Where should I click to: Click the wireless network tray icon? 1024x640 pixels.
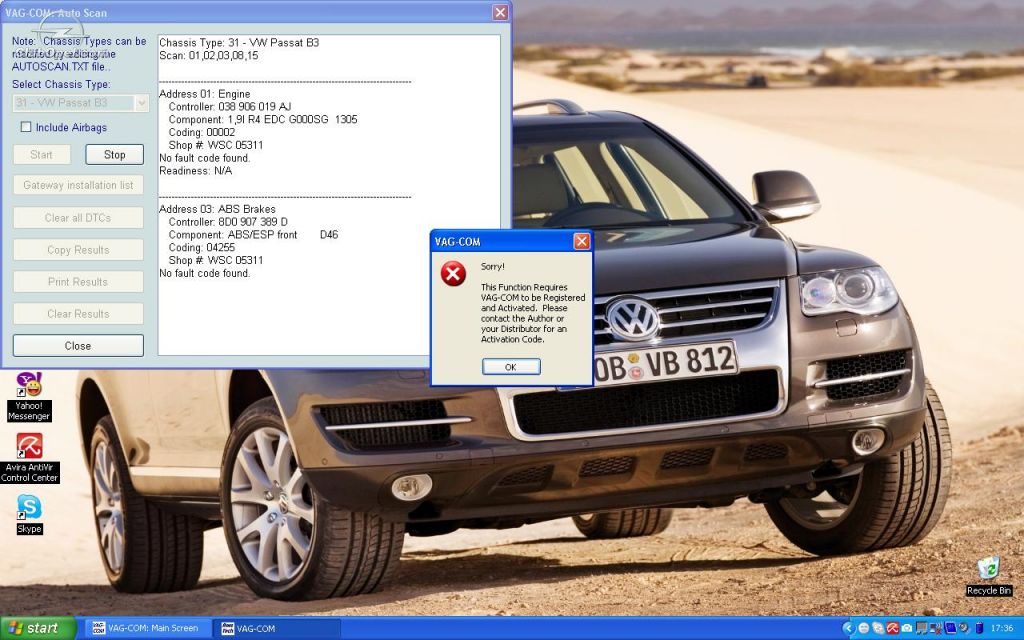(x=936, y=628)
